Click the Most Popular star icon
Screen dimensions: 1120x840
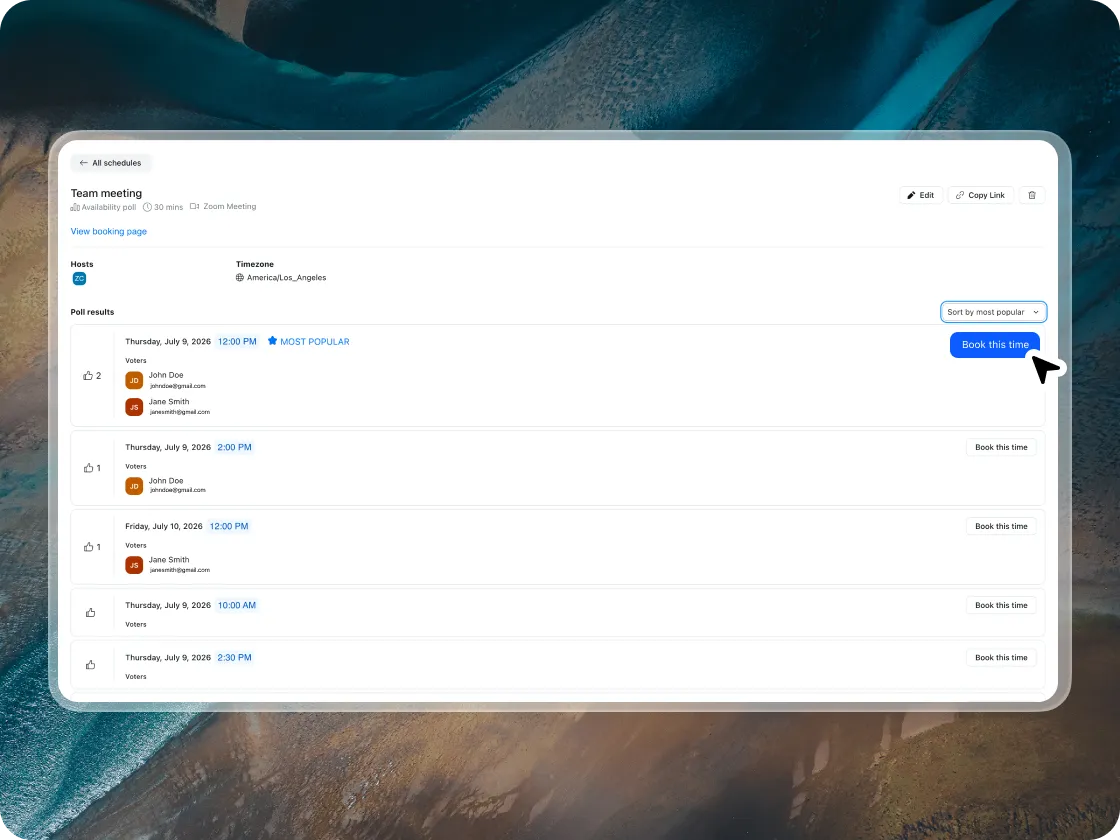272,341
